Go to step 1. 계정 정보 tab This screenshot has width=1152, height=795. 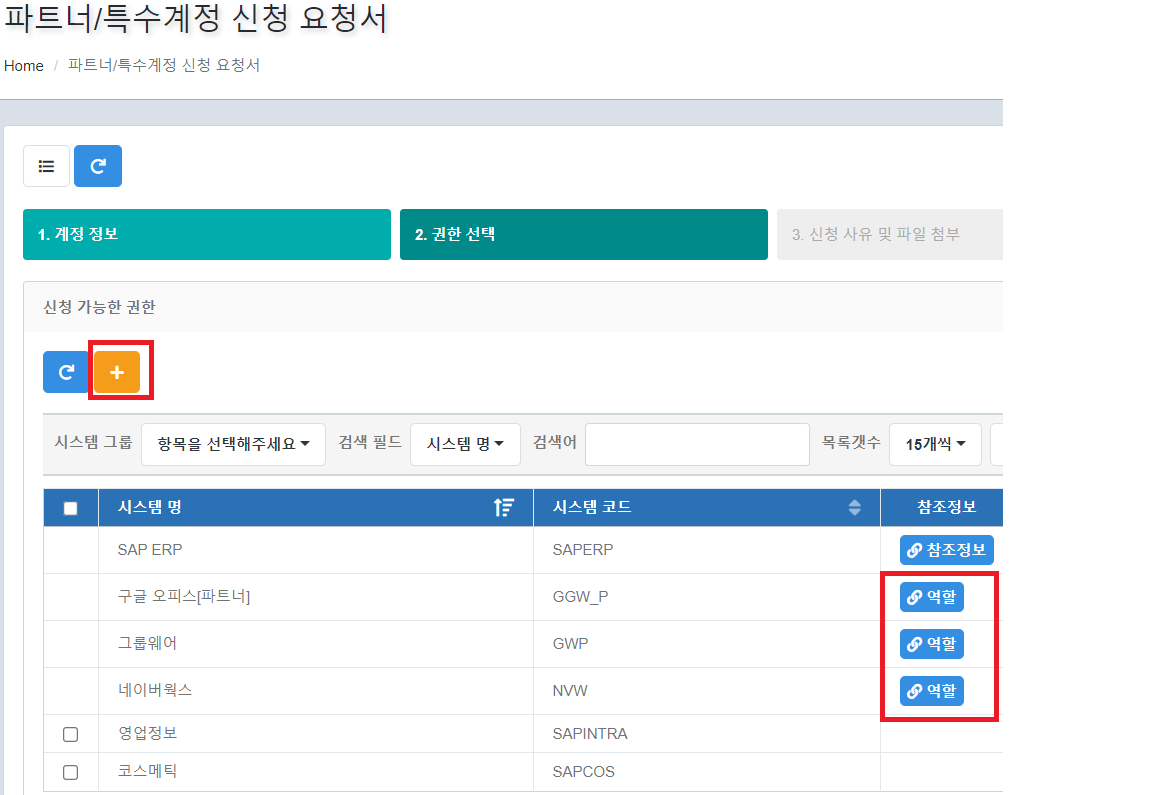(x=206, y=234)
